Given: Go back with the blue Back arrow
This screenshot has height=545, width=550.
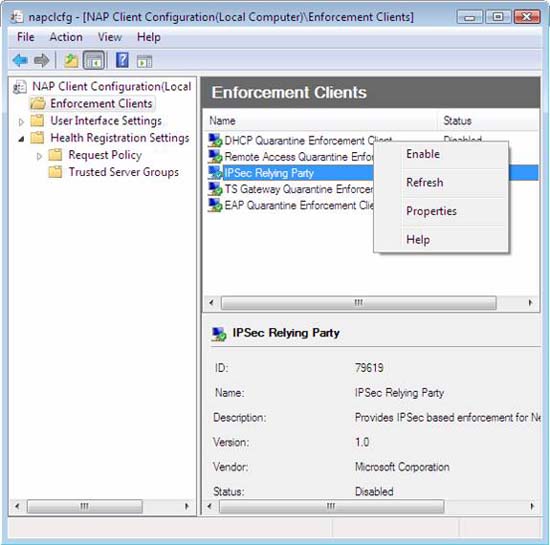Looking at the screenshot, I should pyautogui.click(x=20, y=61).
